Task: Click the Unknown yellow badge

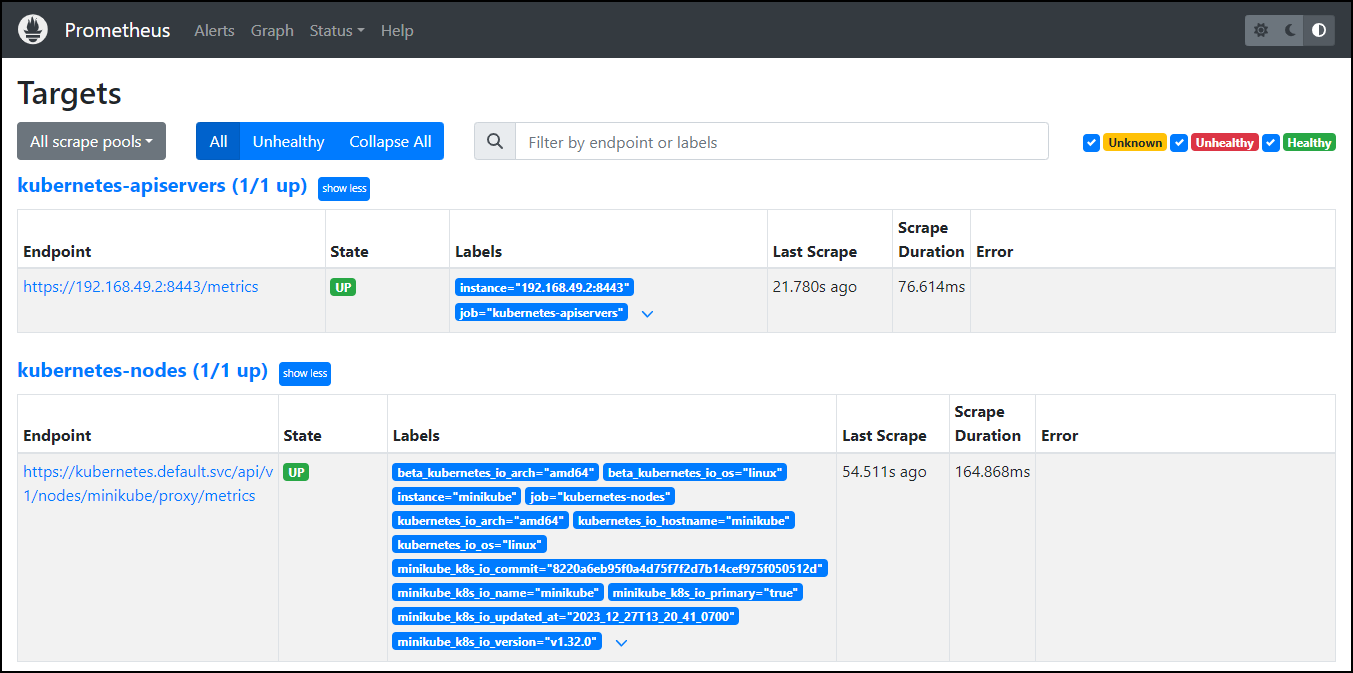Action: 1135,143
